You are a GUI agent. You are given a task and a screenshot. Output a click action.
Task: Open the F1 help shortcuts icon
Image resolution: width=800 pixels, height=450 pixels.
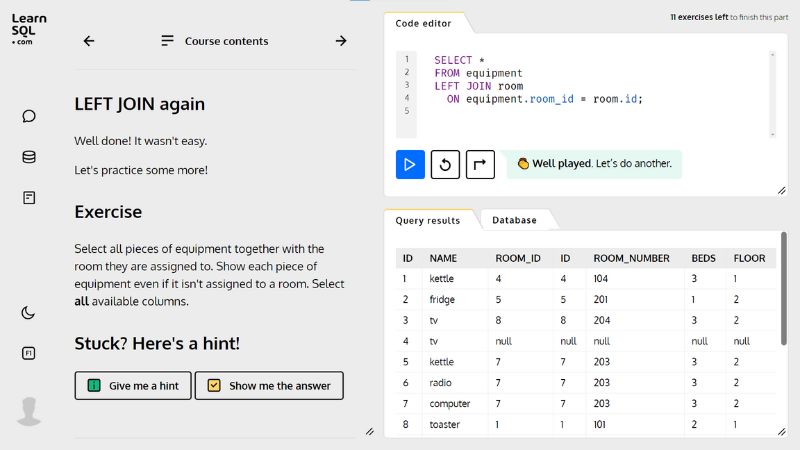pos(29,353)
